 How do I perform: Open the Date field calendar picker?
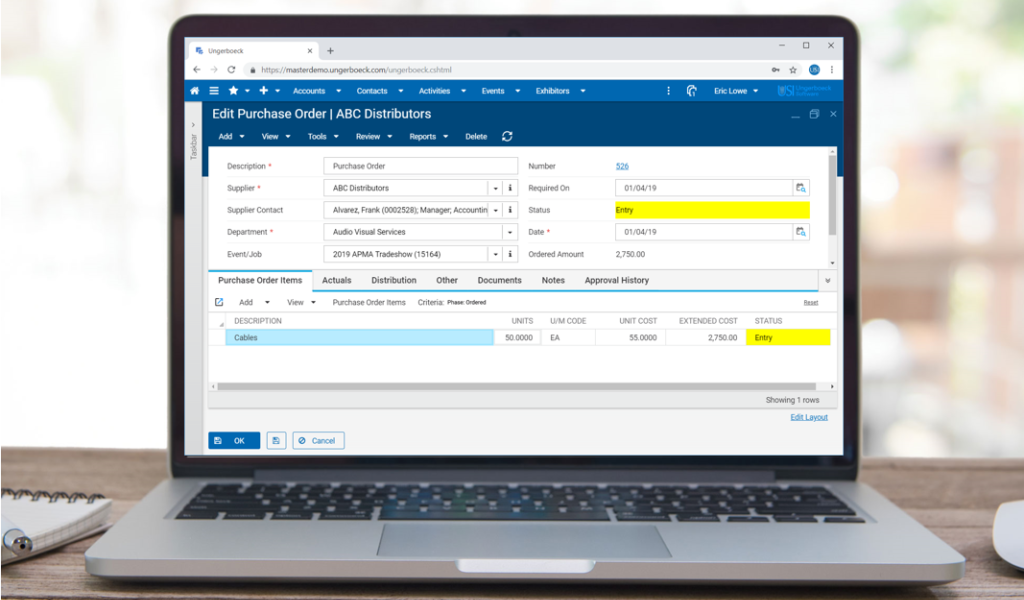coord(801,232)
